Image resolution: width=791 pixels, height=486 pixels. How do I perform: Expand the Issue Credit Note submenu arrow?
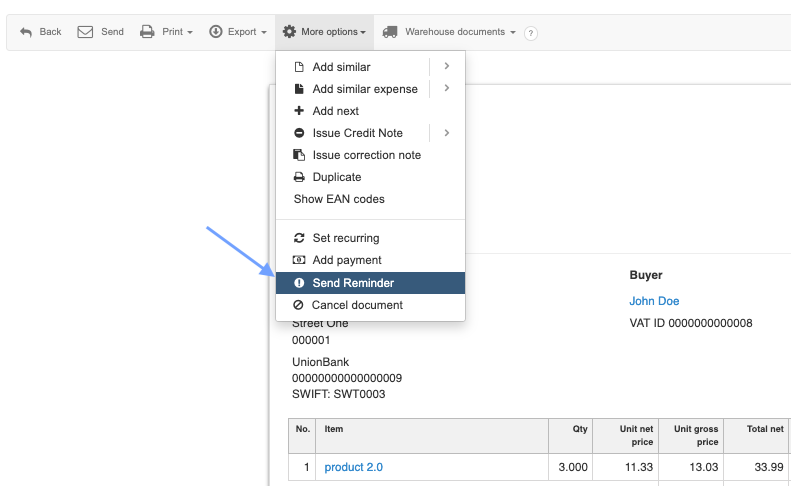[x=446, y=133]
